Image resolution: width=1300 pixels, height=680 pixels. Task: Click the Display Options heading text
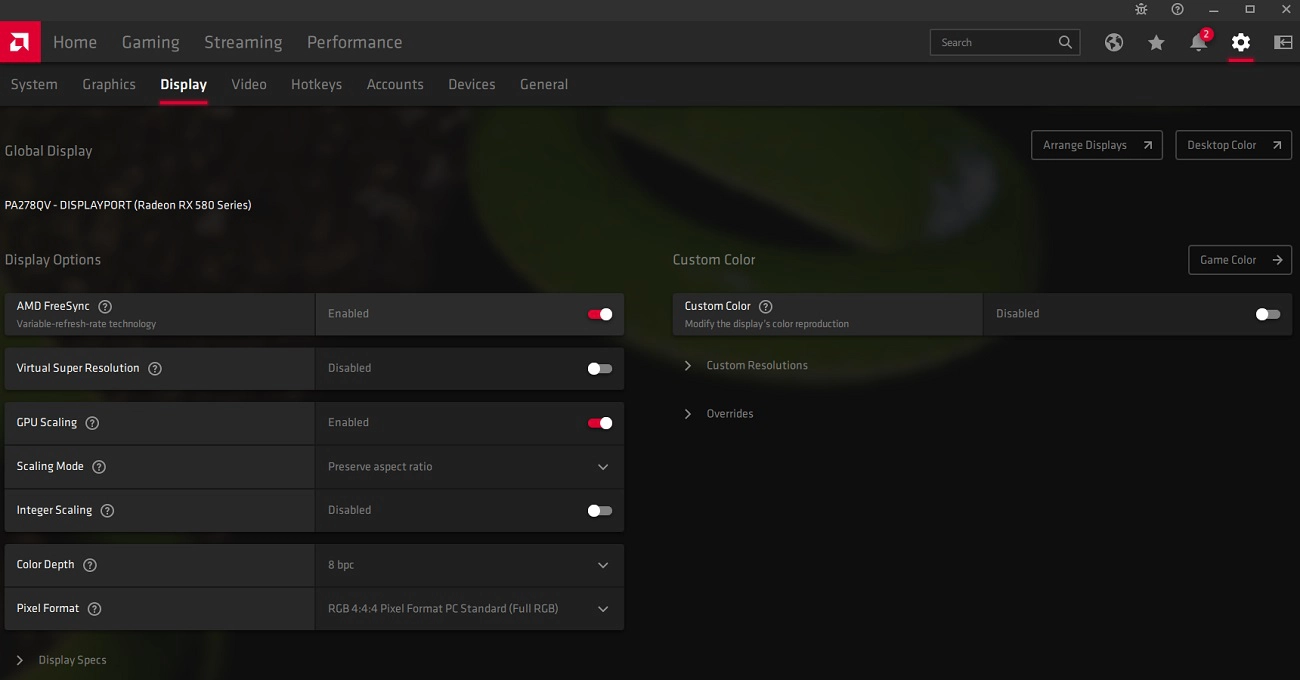click(x=53, y=260)
